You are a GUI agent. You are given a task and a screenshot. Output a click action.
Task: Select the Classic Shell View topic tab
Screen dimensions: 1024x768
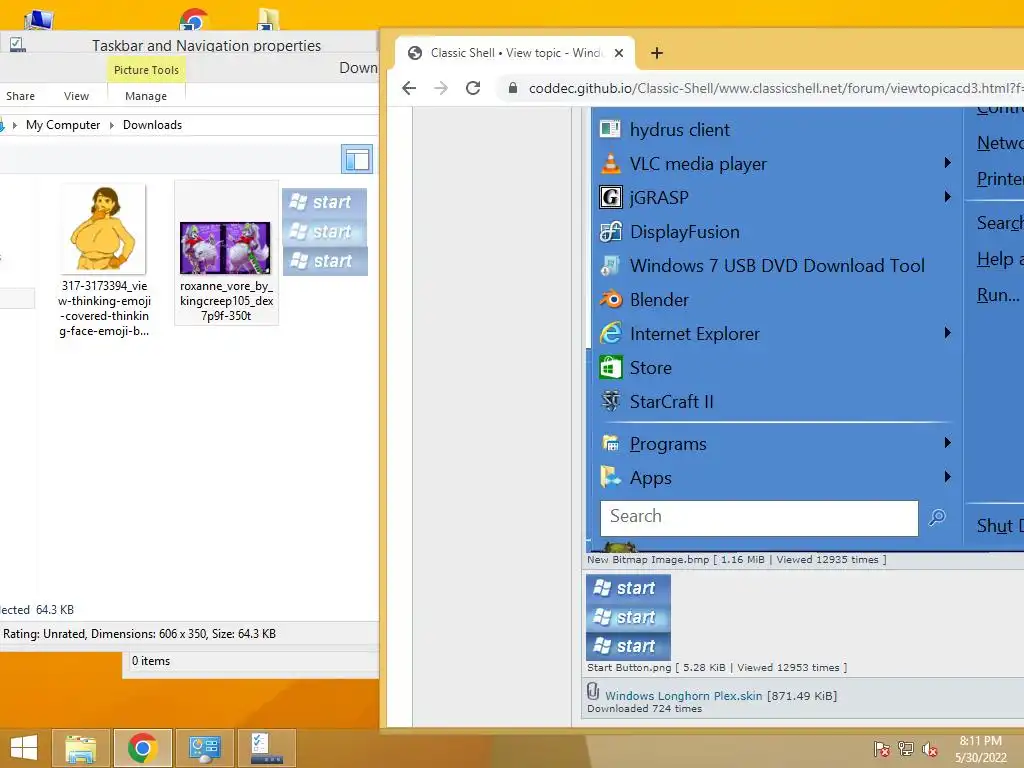[515, 53]
